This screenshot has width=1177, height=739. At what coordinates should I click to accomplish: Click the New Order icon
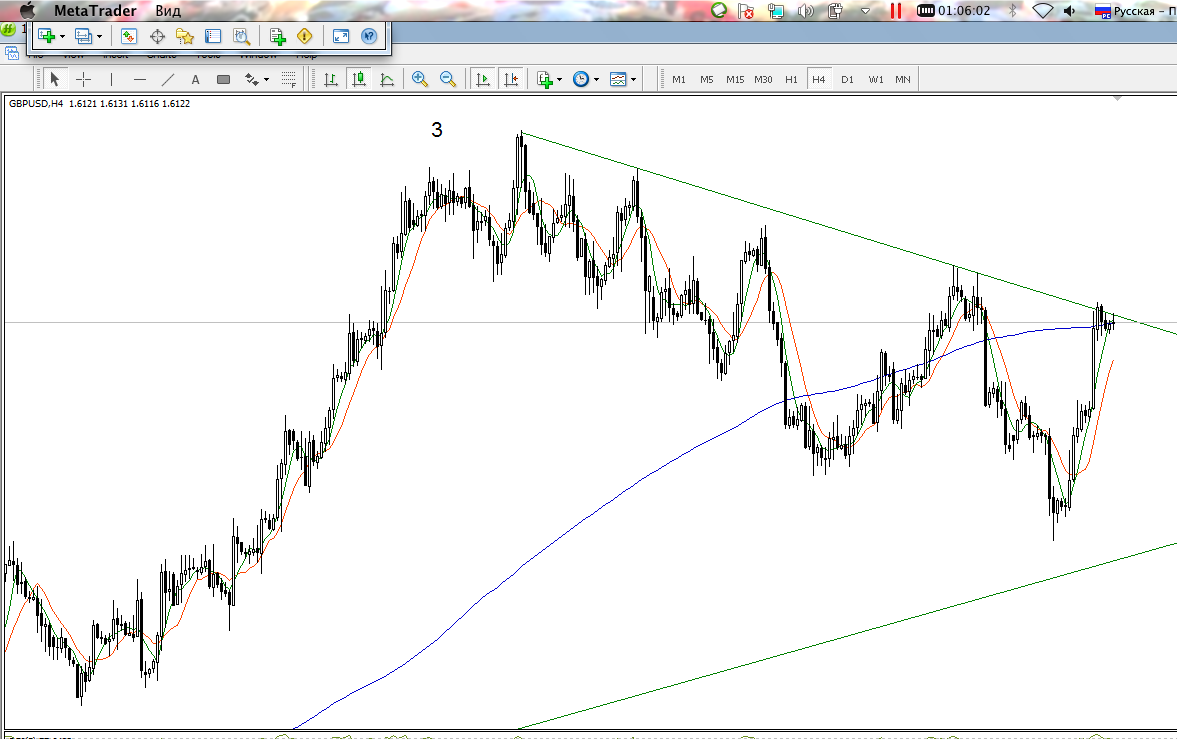click(277, 36)
